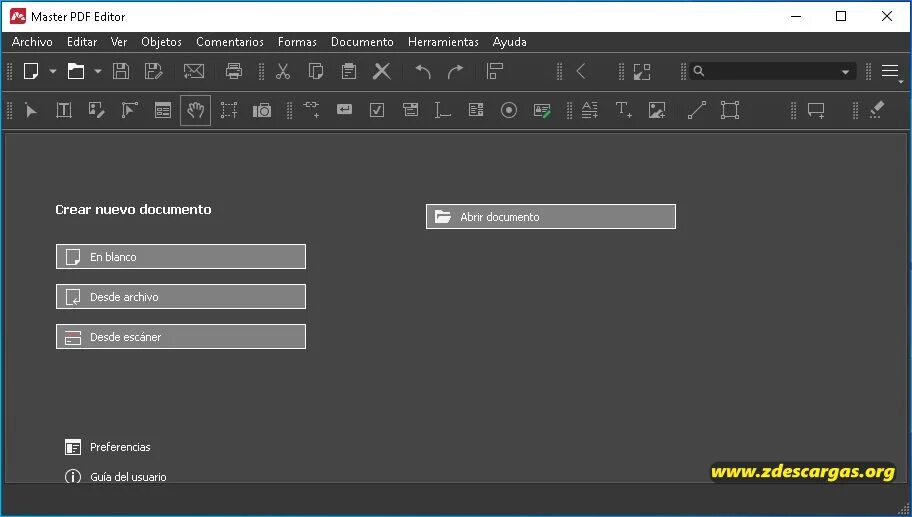Expand the Open recent files dropdown arrow
Image resolution: width=912 pixels, height=517 pixels.
pyautogui.click(x=98, y=72)
